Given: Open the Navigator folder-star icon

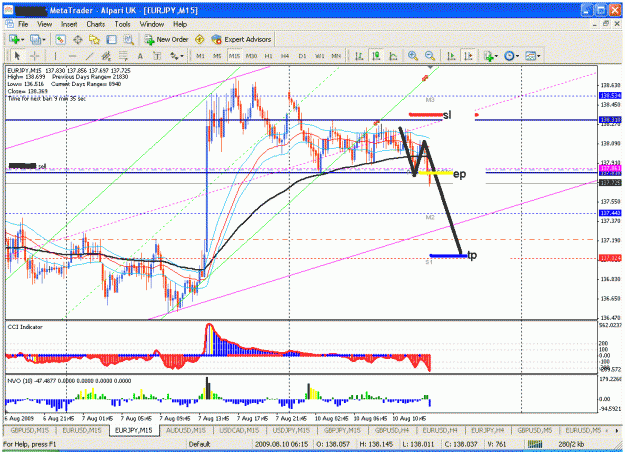Looking at the screenshot, I should 94,39.
